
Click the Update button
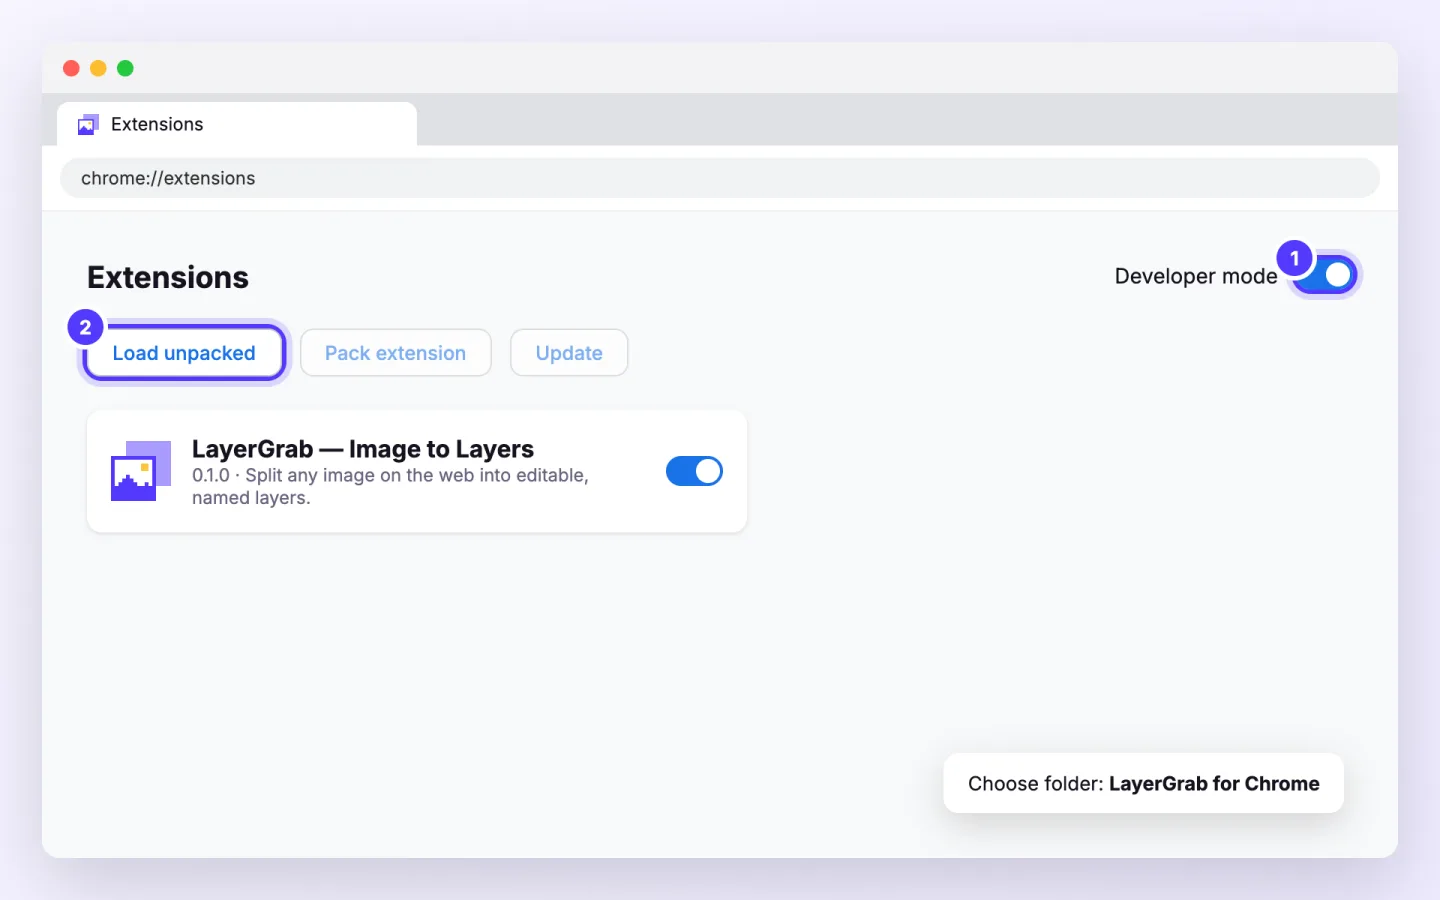(x=569, y=353)
